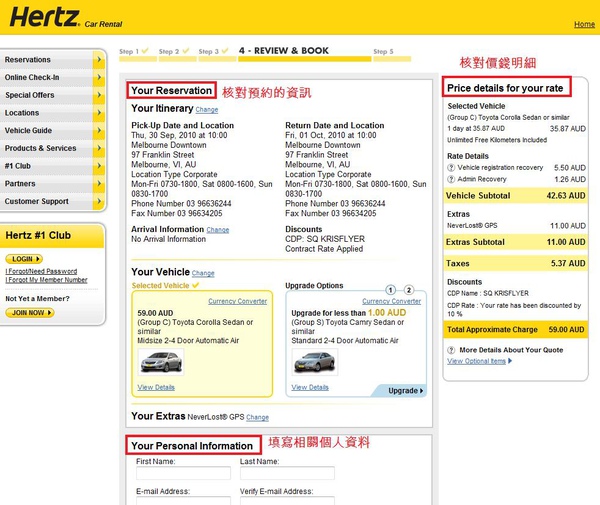Expand the Reservations arrow chevron
Image resolution: width=600 pixels, height=505 pixels.
pyautogui.click(x=99, y=60)
